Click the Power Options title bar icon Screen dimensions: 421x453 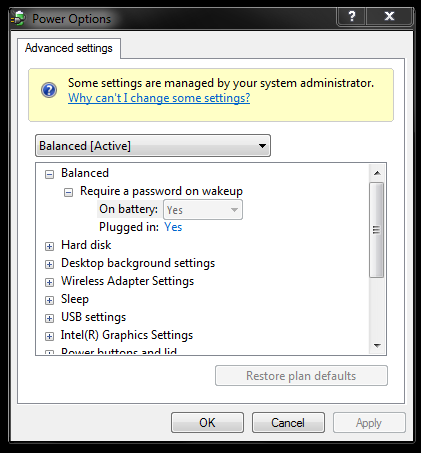click(x=18, y=19)
